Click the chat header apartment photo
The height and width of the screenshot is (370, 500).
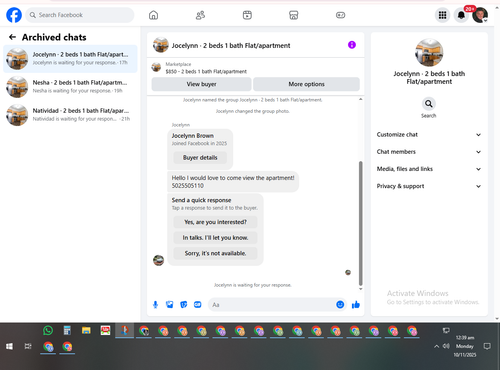(160, 45)
